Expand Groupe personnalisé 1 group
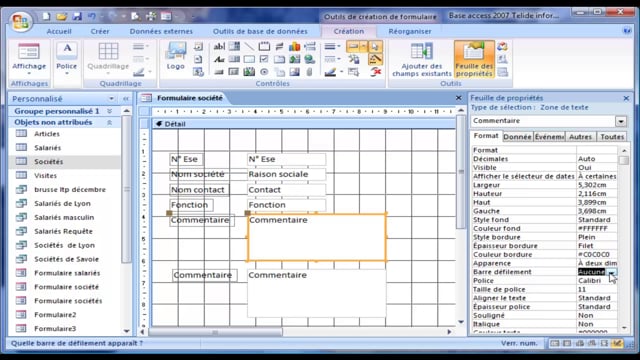The image size is (640, 360). [109, 111]
